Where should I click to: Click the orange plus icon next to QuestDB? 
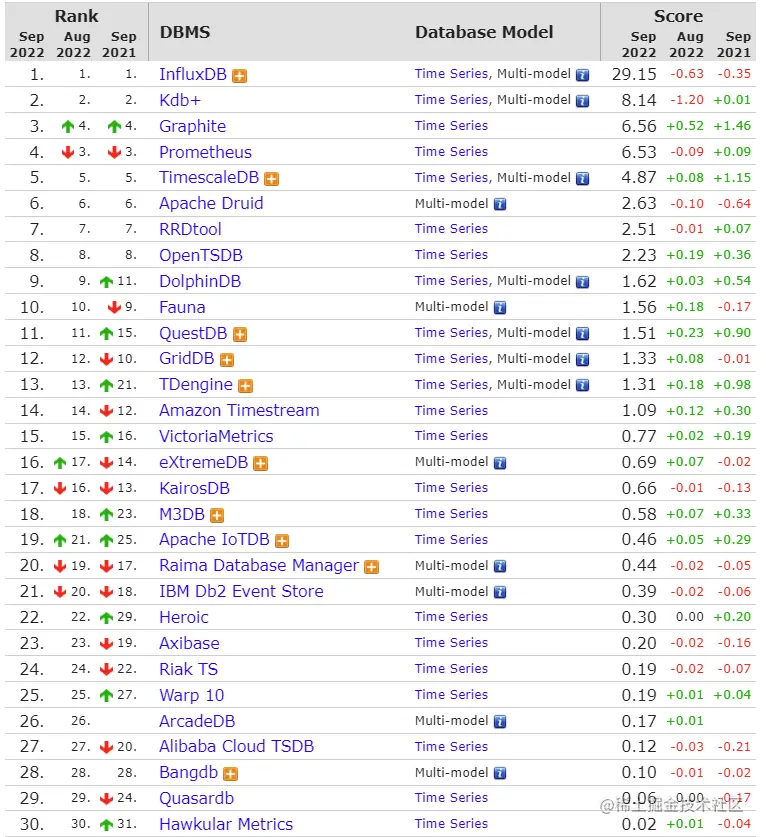click(240, 335)
